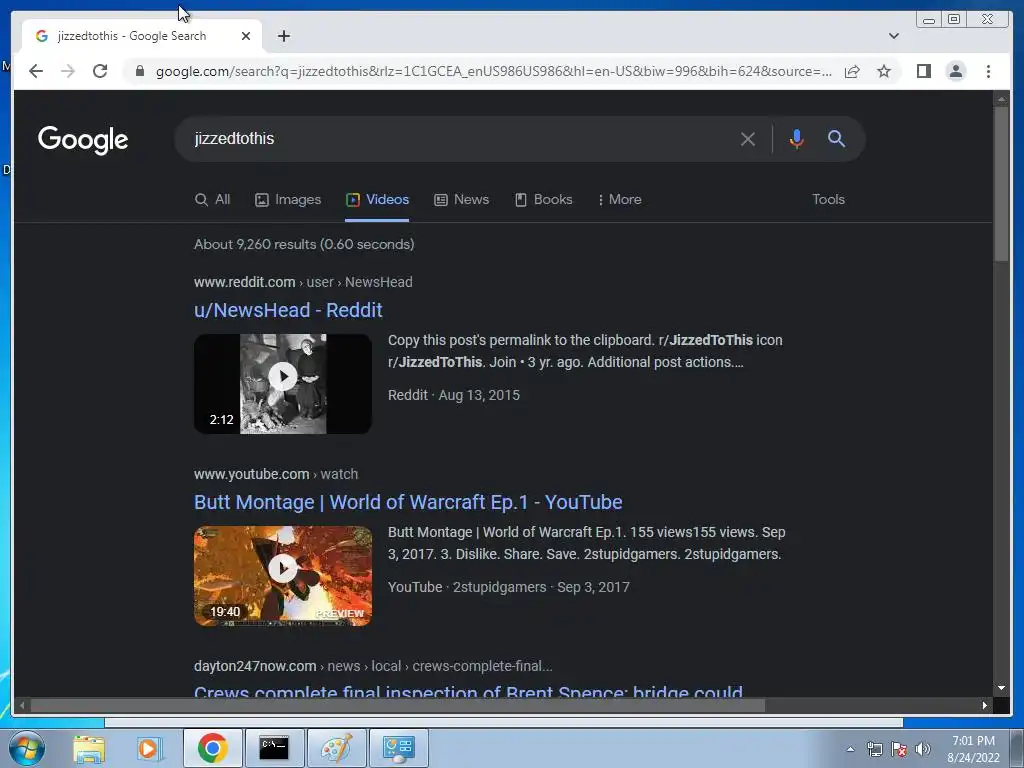Launch Windows Media Player from taskbar
The width and height of the screenshot is (1024, 768).
coord(149,748)
